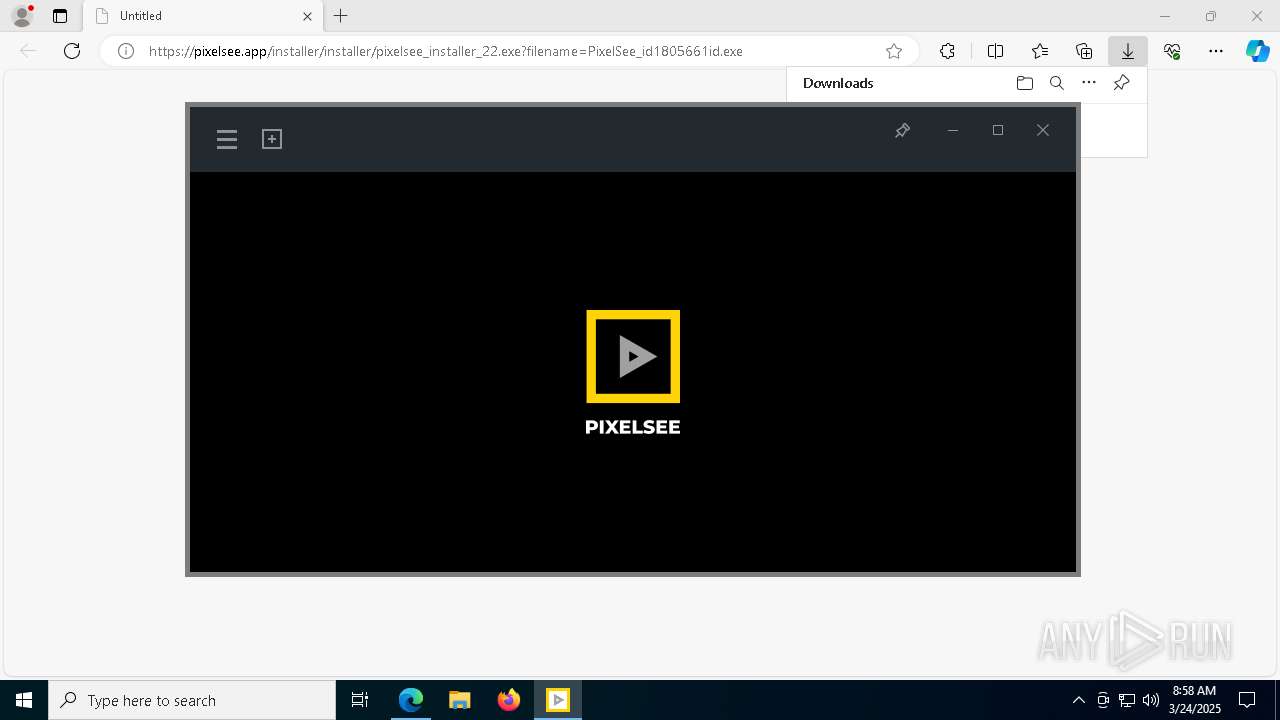Show hidden system tray icons

pyautogui.click(x=1078, y=700)
